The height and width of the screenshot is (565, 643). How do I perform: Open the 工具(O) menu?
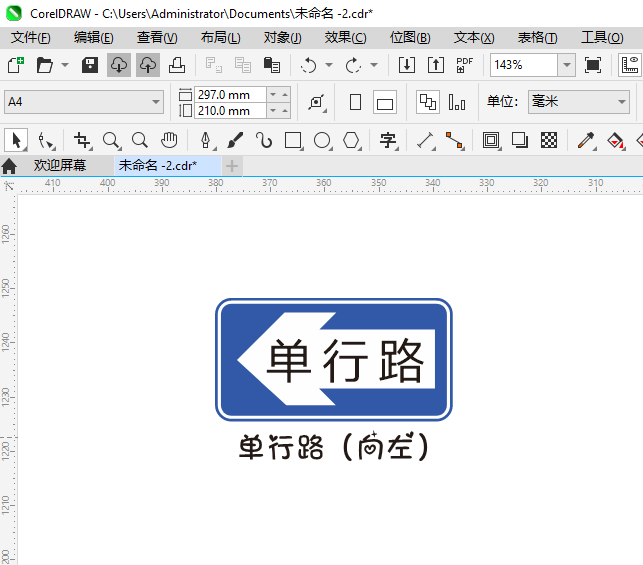(x=602, y=38)
